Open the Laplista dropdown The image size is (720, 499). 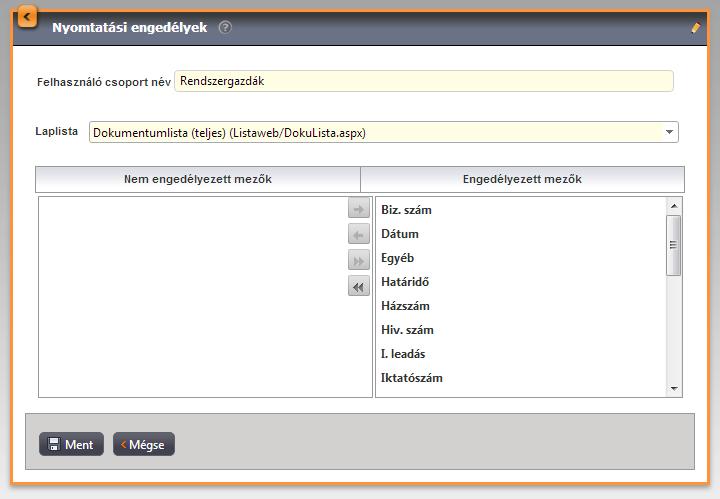coord(383,132)
